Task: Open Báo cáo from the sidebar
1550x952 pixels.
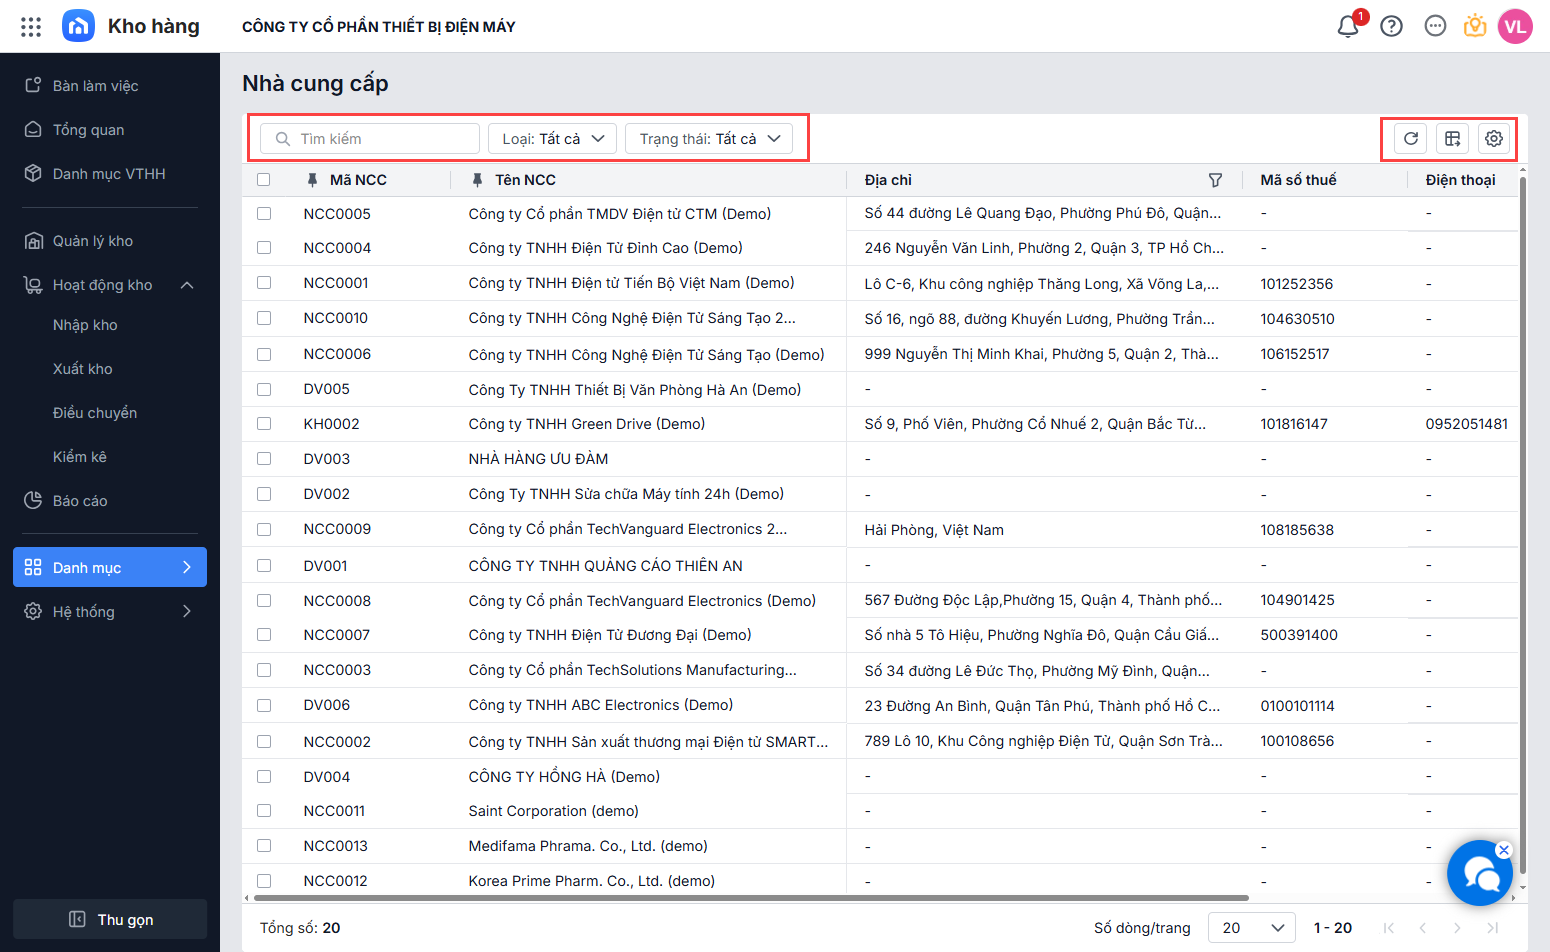Action: pyautogui.click(x=80, y=501)
